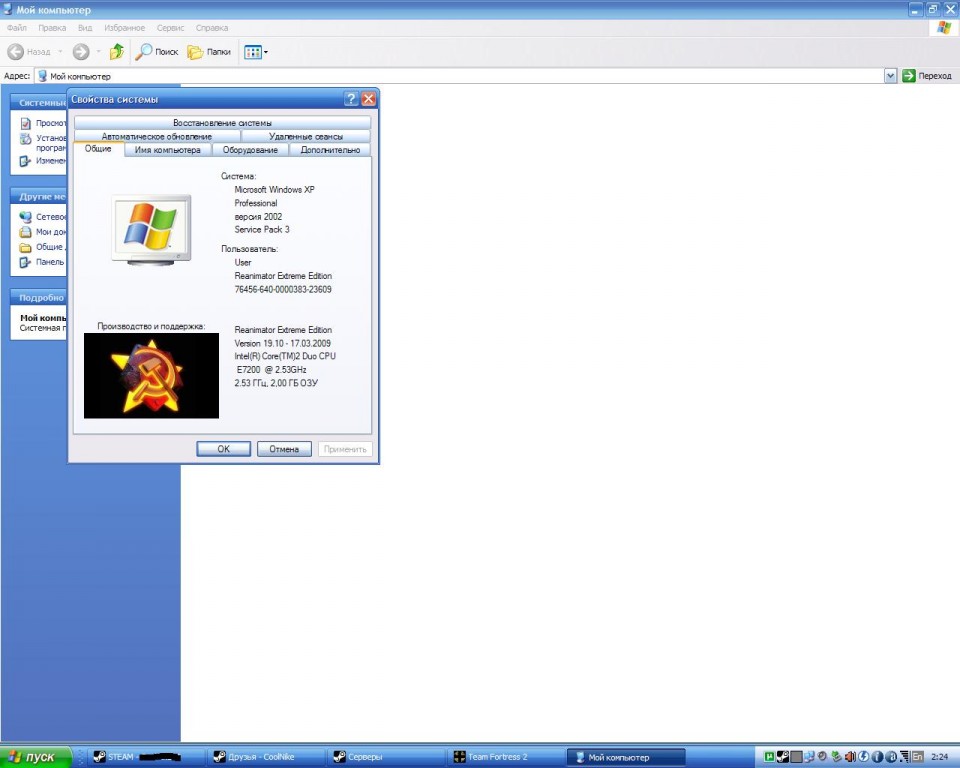This screenshot has height=768, width=960.
Task: Switch to the Автоматическое обновление tab
Action: tap(157, 137)
